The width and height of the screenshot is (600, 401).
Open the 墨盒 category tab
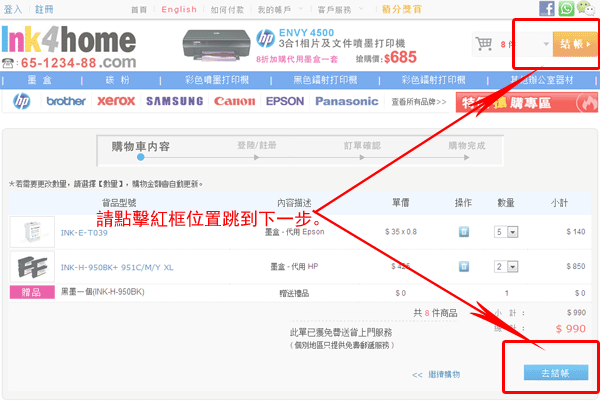(39, 80)
